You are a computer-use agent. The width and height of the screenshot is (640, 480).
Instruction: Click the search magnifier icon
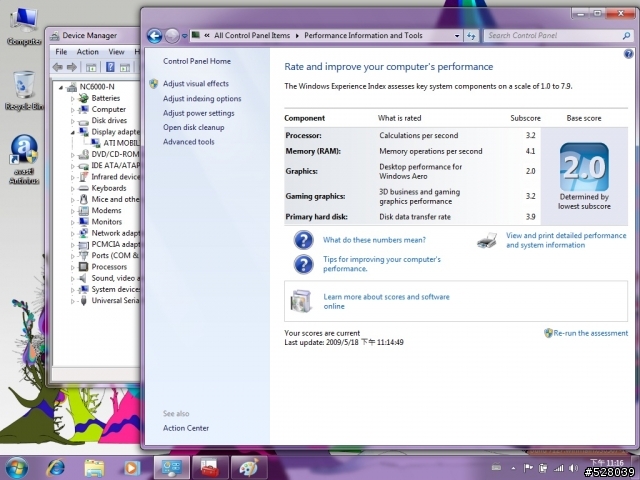[627, 36]
